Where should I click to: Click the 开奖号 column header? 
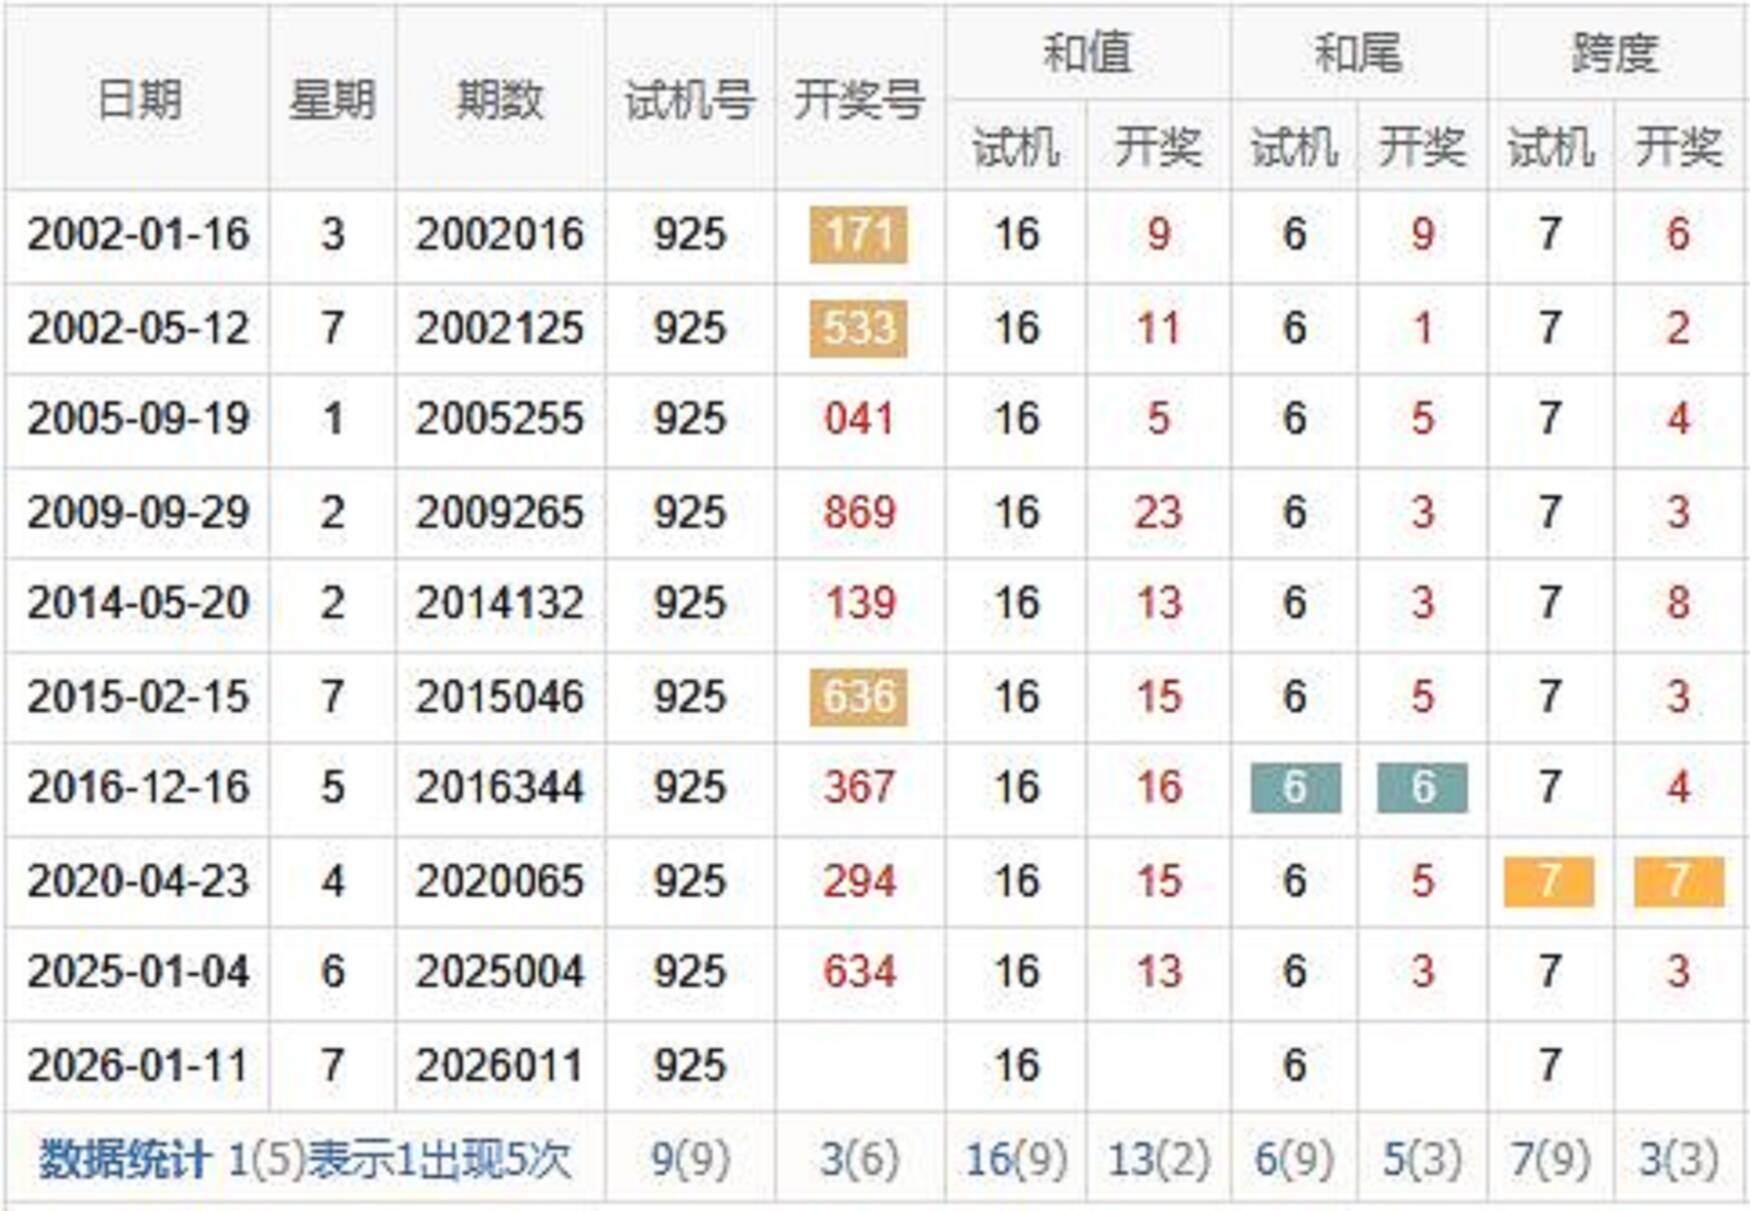858,99
